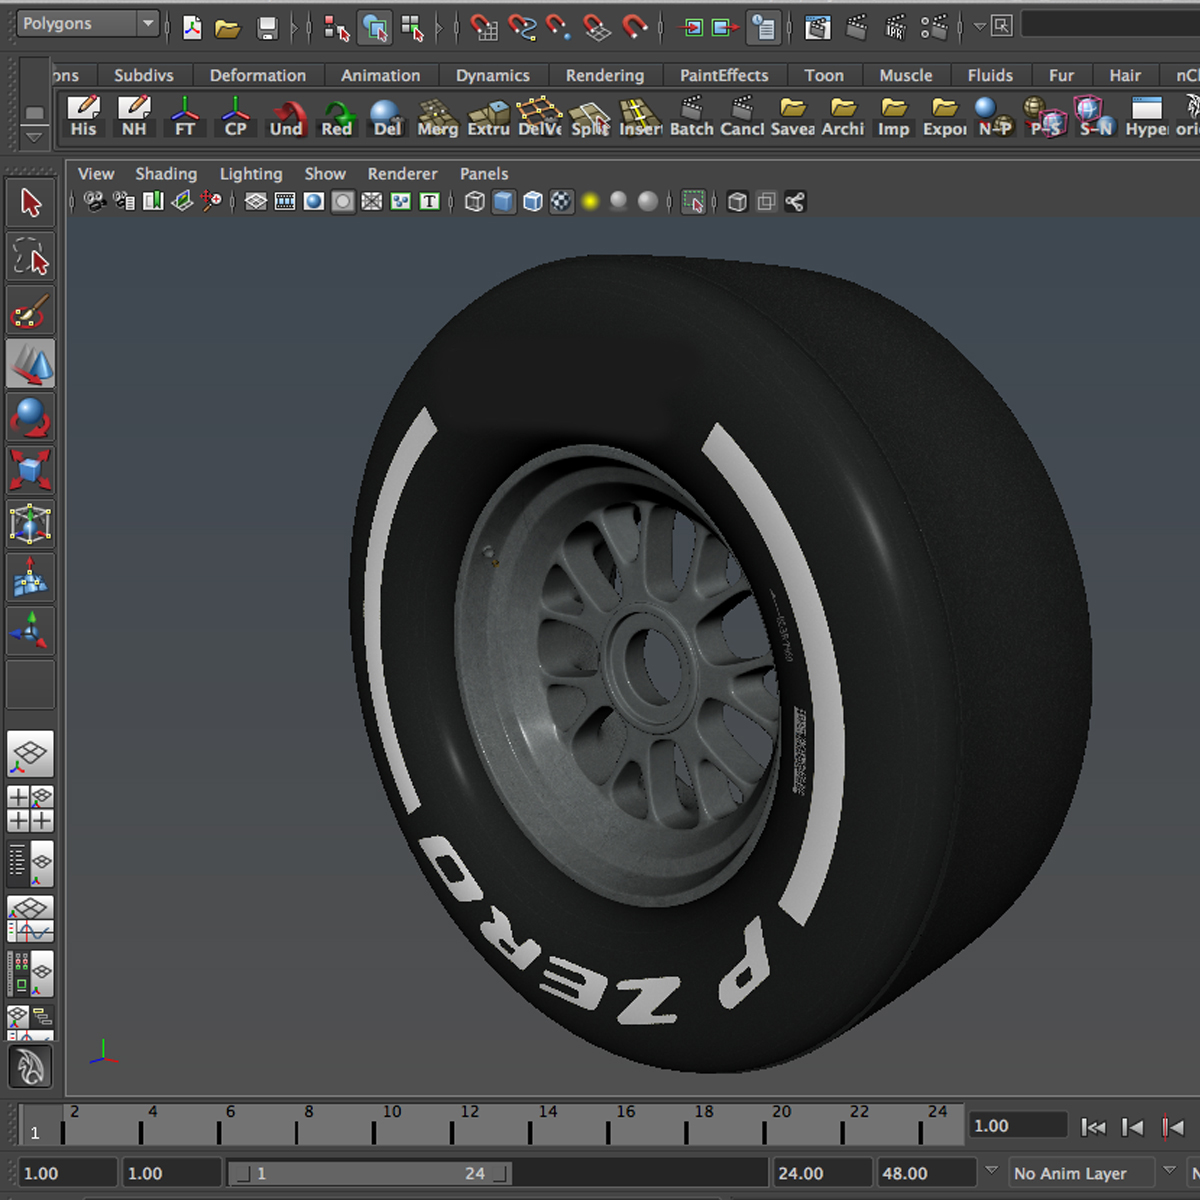Toggle use all lights bulb icon

coord(590,202)
